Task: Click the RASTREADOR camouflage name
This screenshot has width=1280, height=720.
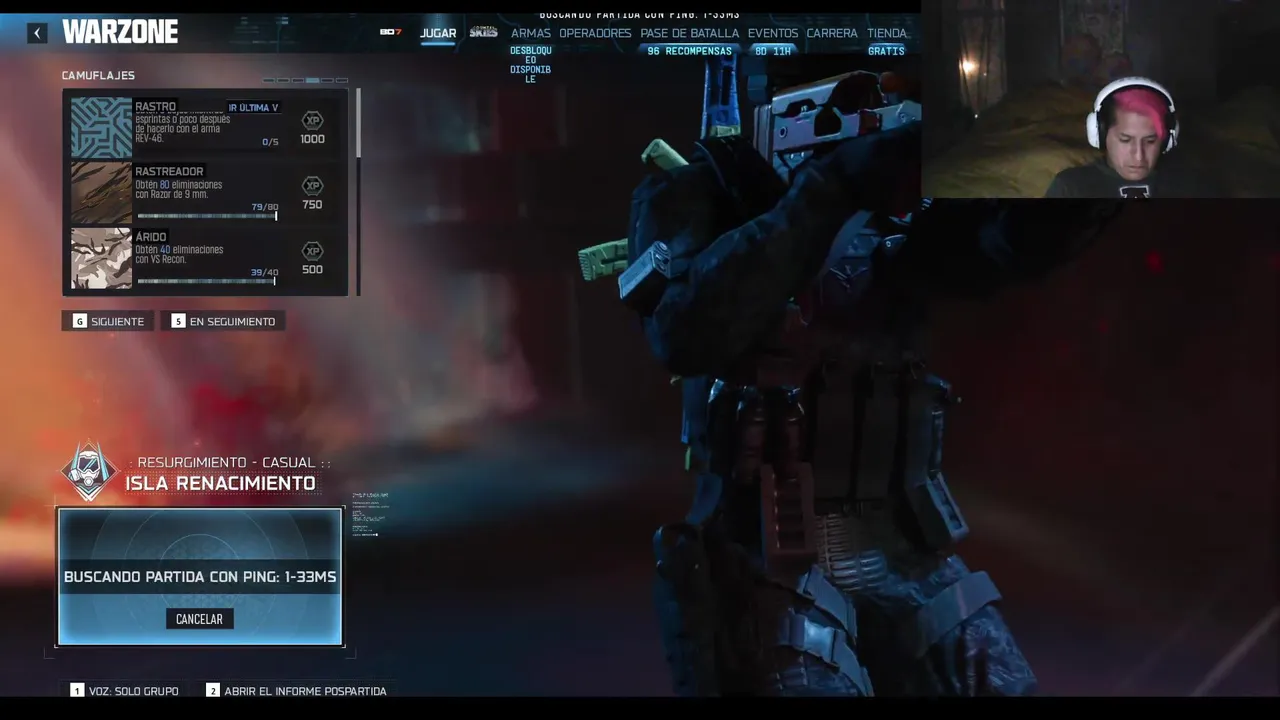Action: click(169, 172)
